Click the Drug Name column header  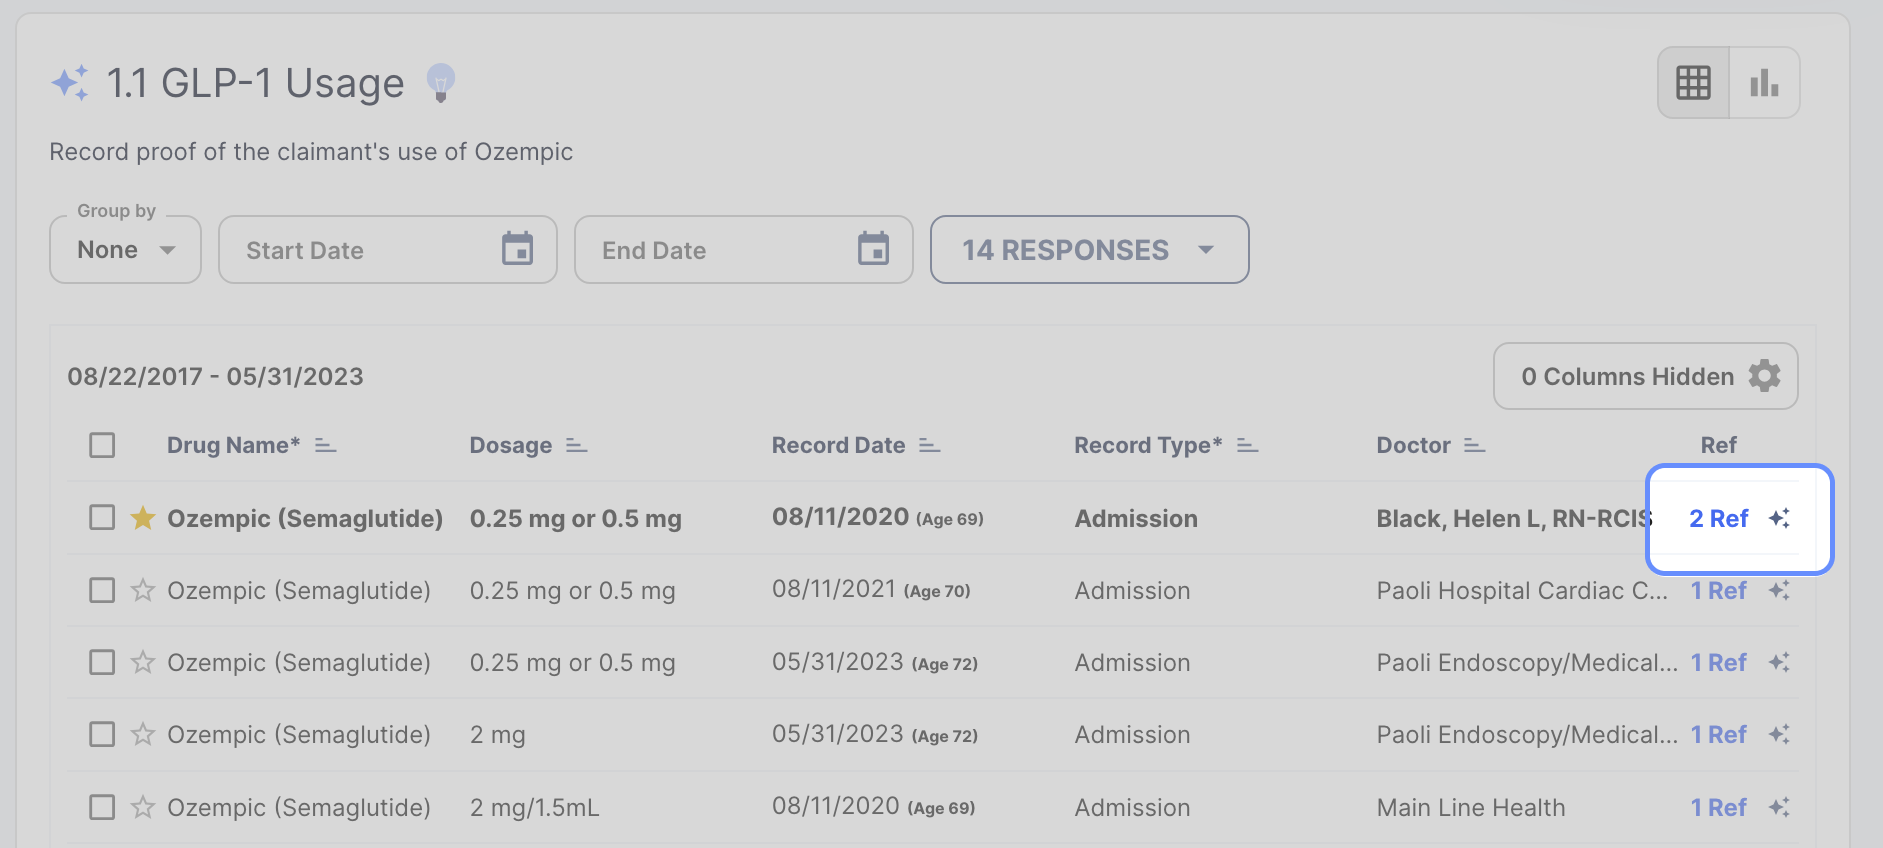234,445
